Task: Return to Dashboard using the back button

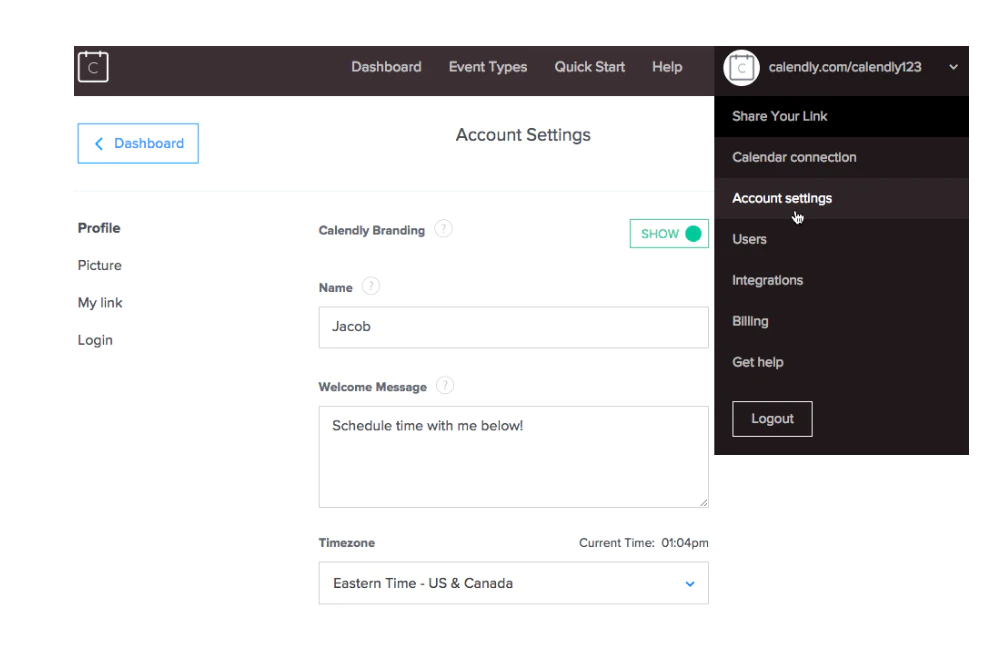Action: pos(138,143)
